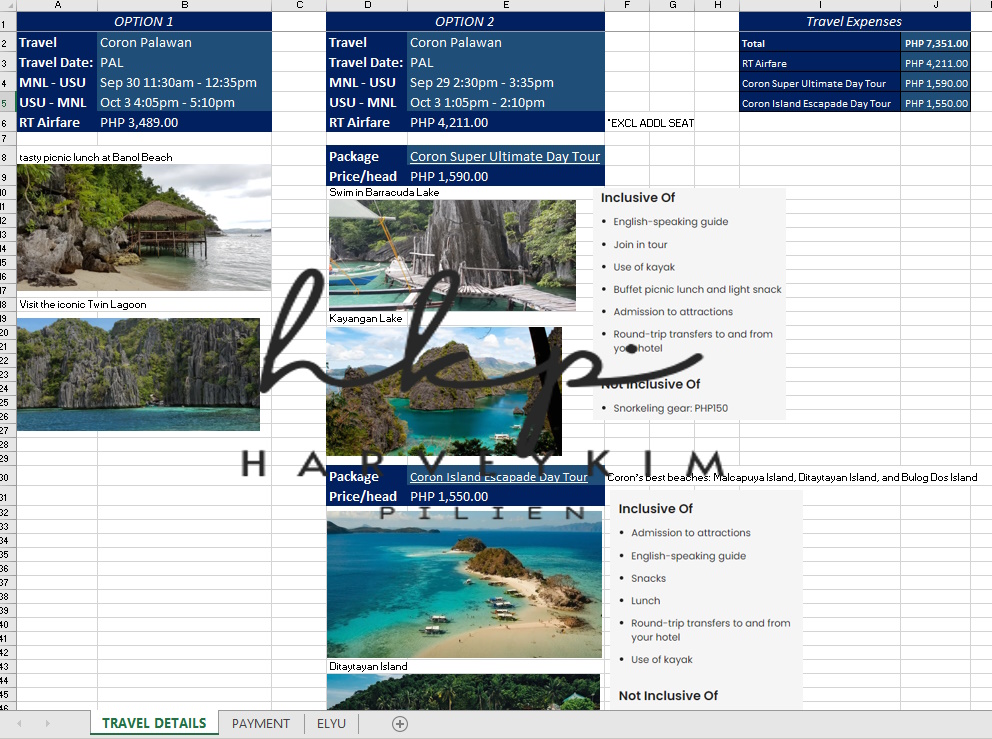Click the *EXCL ADDL SEAT note cell
This screenshot has width=992, height=739.
650,123
